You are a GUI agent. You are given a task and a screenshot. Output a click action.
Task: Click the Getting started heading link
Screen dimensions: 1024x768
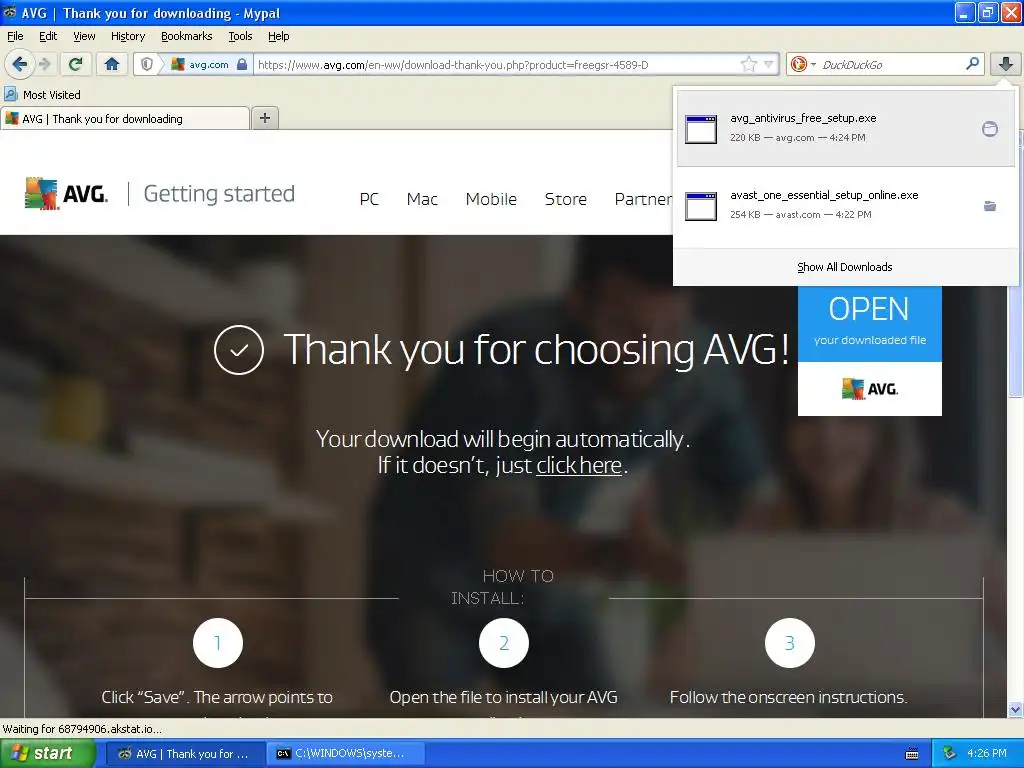pyautogui.click(x=219, y=194)
